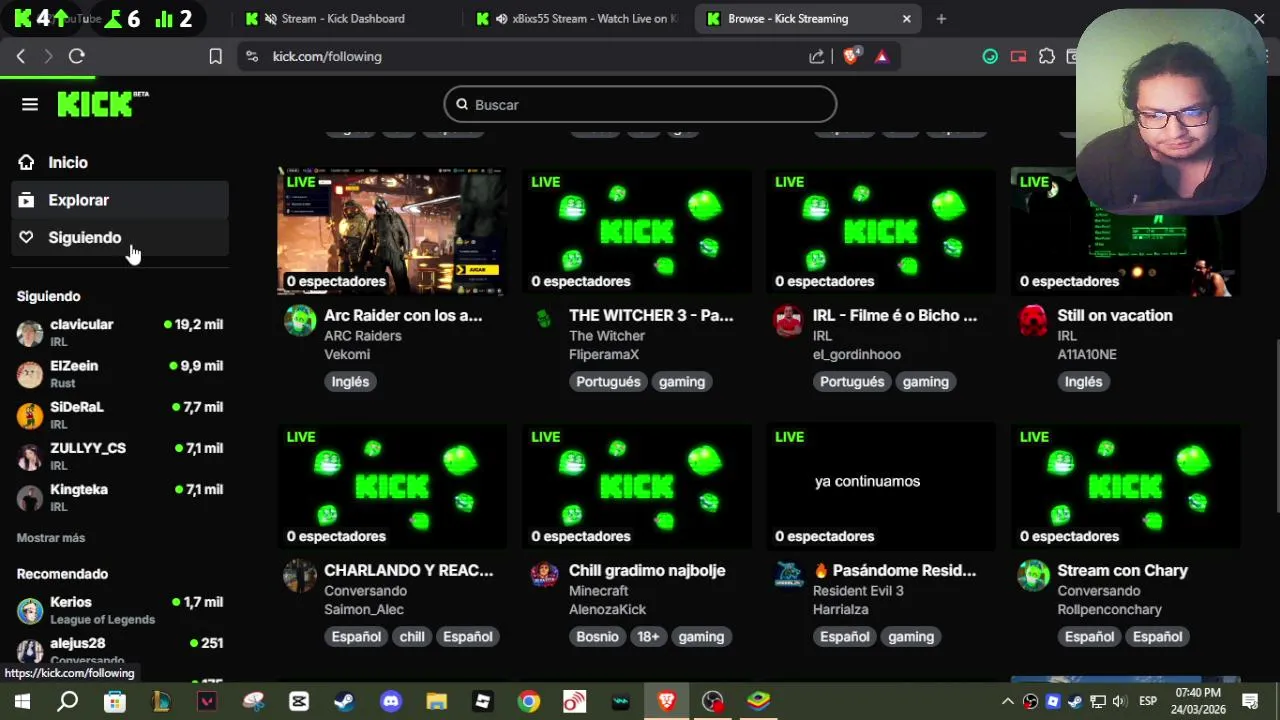Click the Português tag under THE WITCHER 3
The height and width of the screenshot is (720, 1280).
[x=608, y=381]
